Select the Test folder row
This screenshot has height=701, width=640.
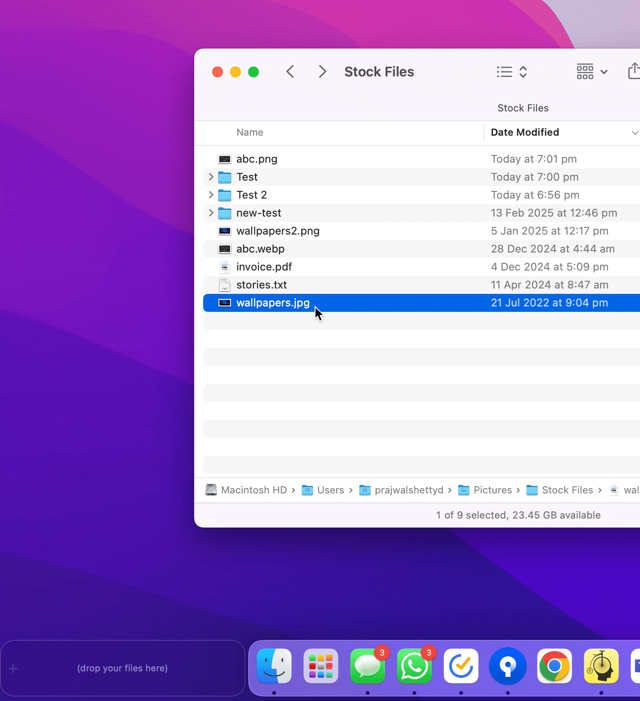point(421,177)
